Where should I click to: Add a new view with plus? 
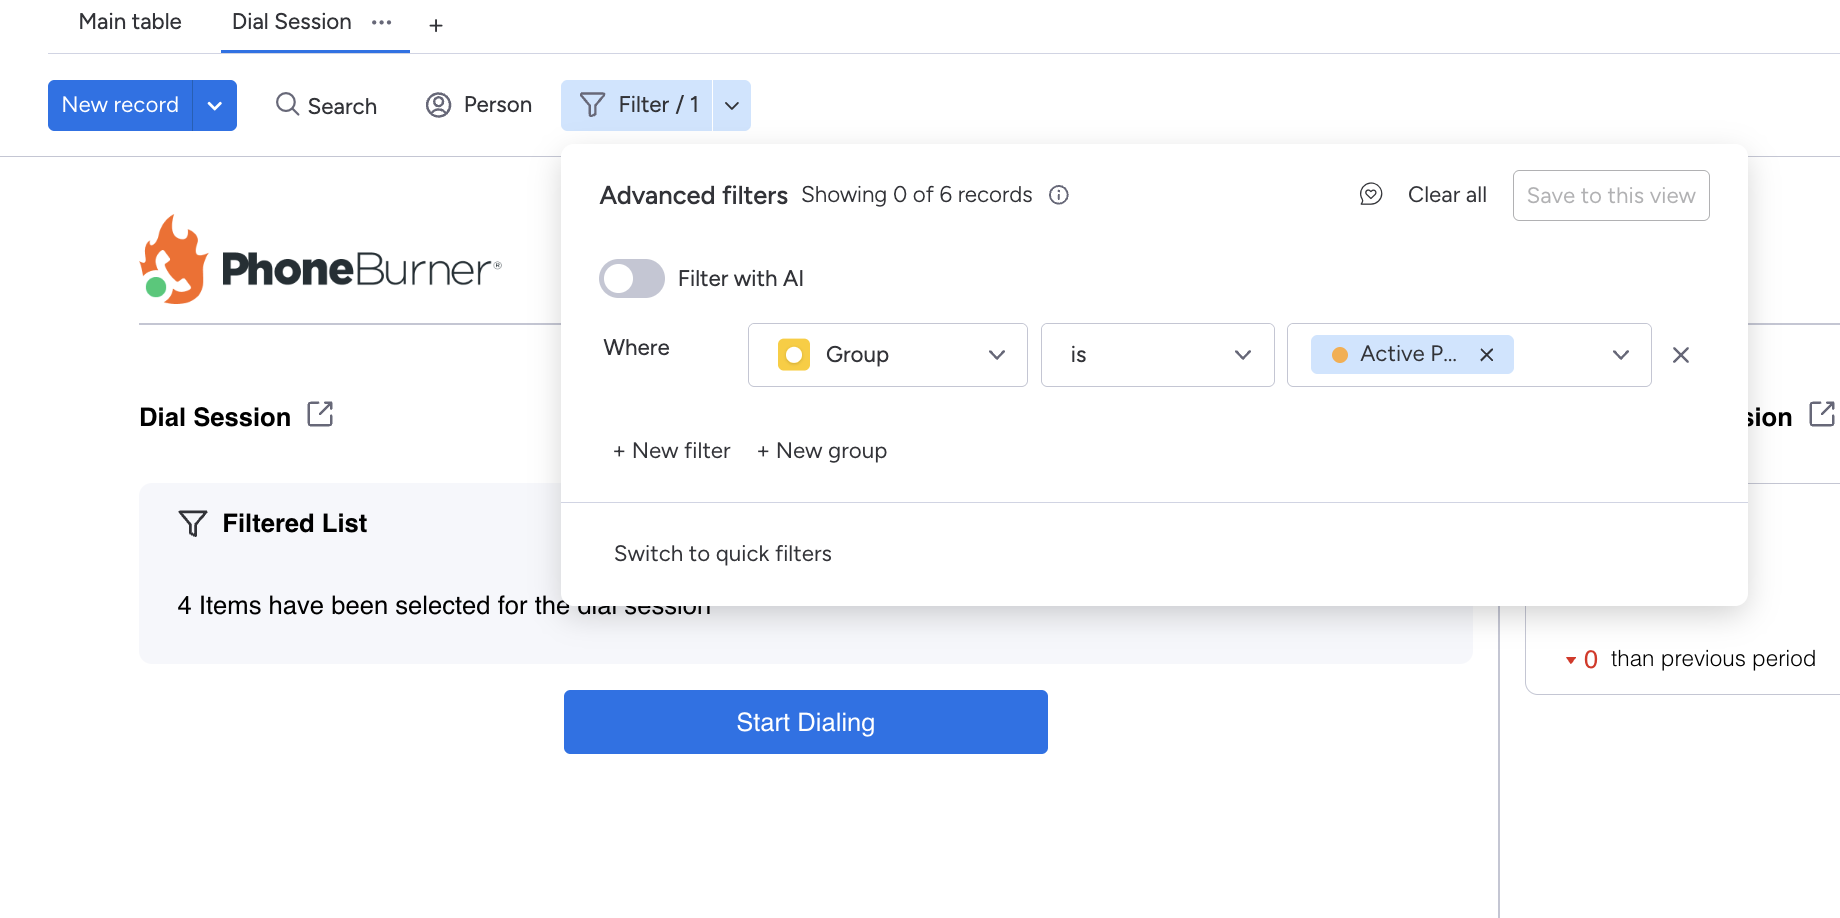click(436, 26)
